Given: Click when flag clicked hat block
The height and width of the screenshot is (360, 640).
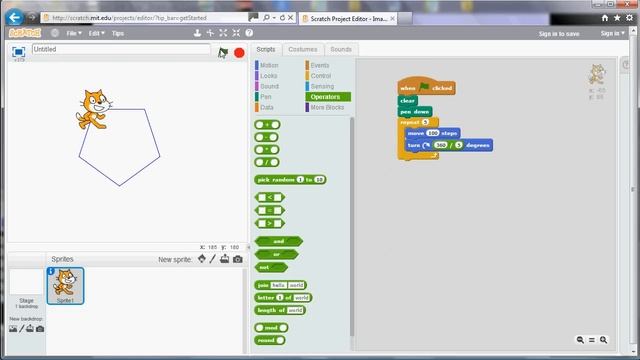Looking at the screenshot, I should (x=426, y=86).
